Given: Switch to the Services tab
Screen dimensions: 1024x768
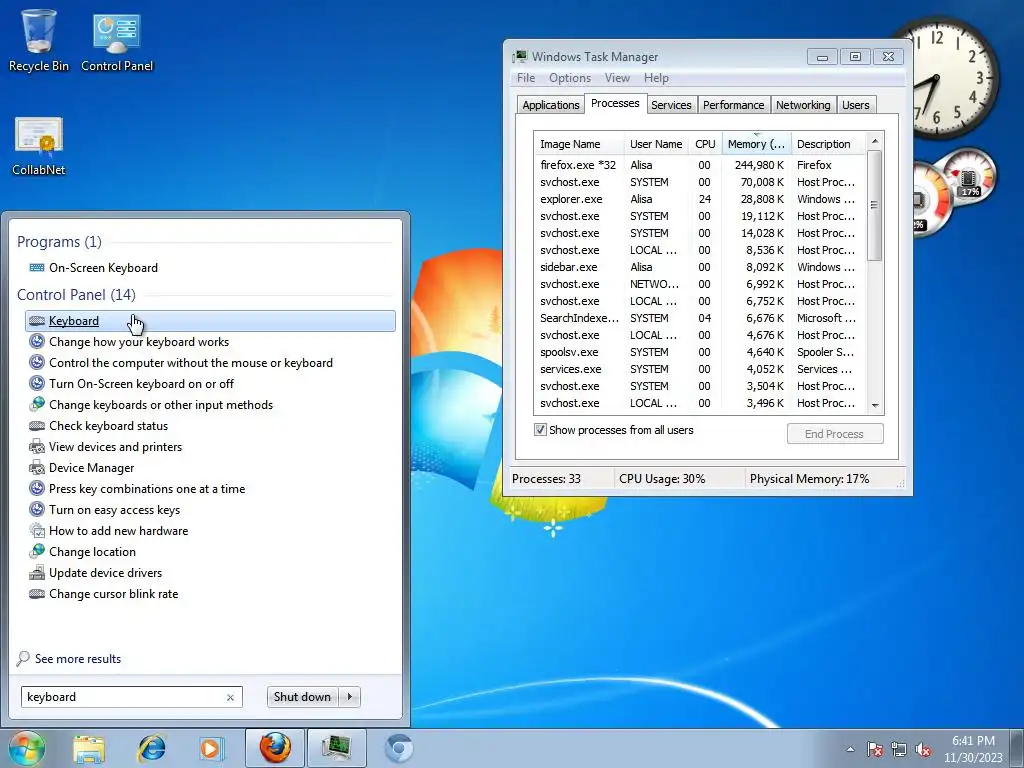Looking at the screenshot, I should click(x=671, y=104).
